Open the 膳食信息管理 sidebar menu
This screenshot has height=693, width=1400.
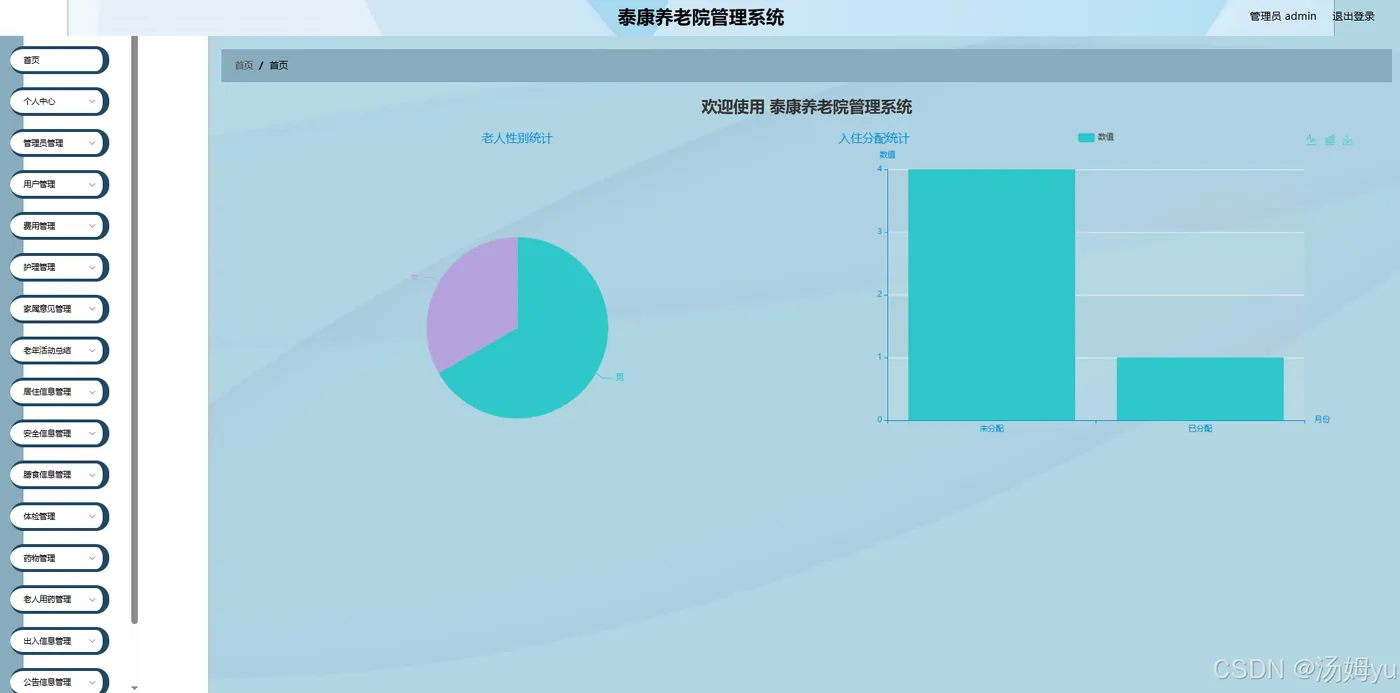pyautogui.click(x=58, y=475)
